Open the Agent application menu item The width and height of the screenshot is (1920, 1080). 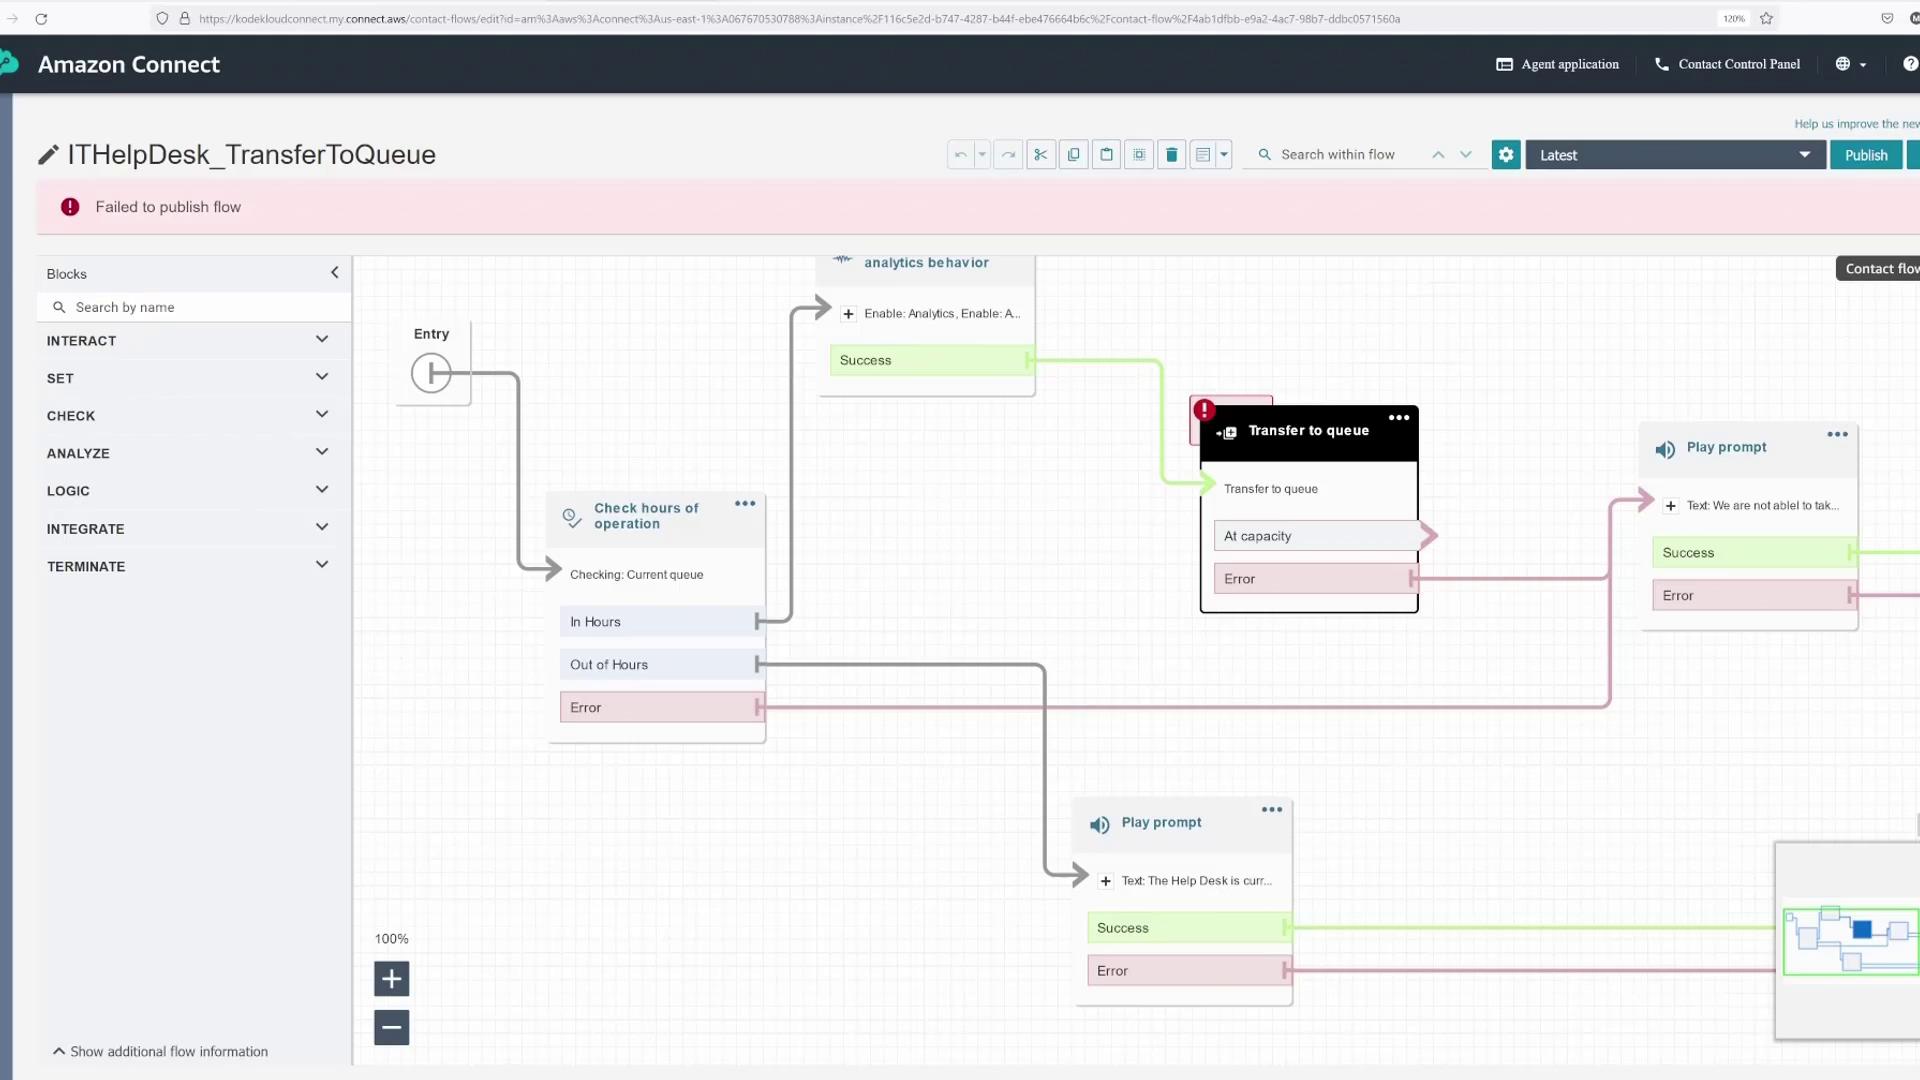(x=1557, y=64)
